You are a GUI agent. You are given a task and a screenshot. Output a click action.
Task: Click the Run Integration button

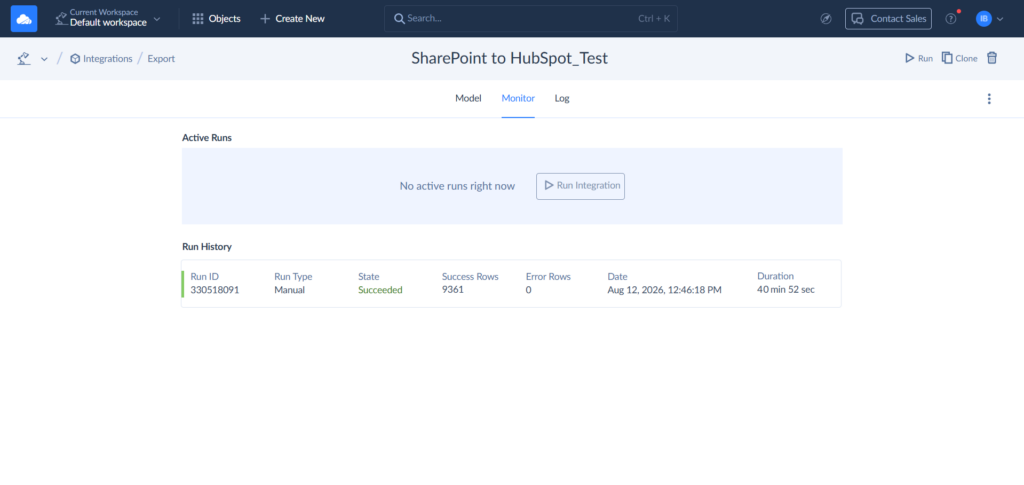(581, 186)
